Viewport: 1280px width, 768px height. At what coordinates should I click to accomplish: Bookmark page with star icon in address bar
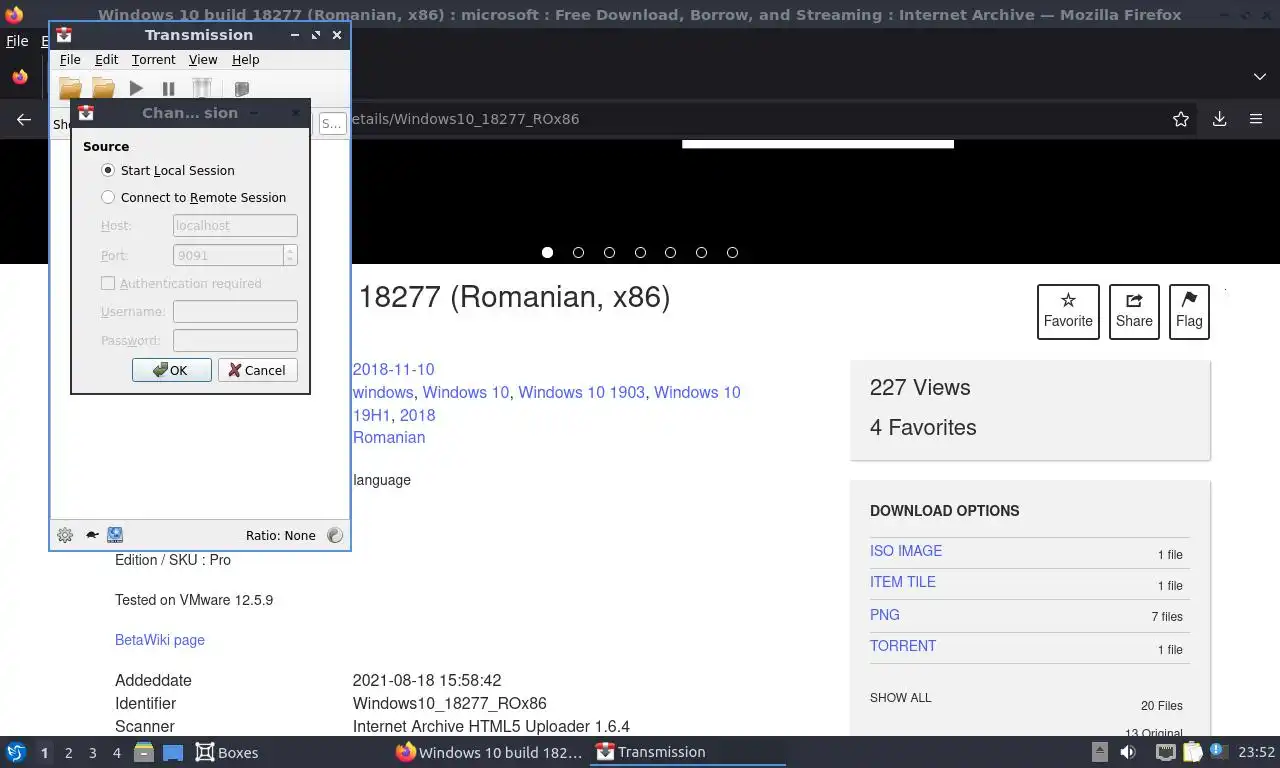tap(1181, 119)
